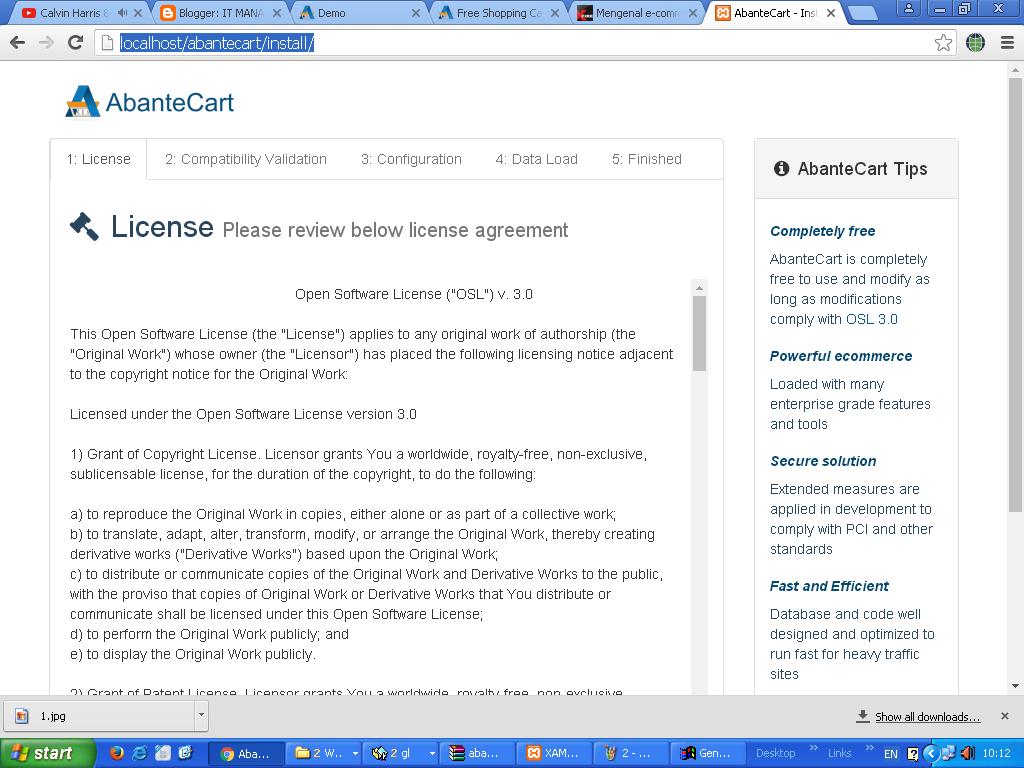The image size is (1024, 768).
Task: Click the taskbar clock showing 10:12
Action: point(996,754)
